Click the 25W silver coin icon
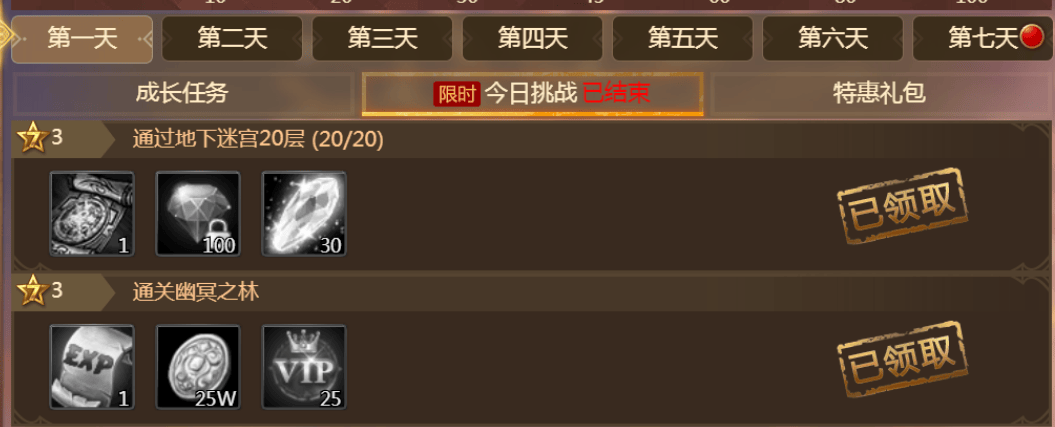1055x427 pixels. (x=198, y=367)
